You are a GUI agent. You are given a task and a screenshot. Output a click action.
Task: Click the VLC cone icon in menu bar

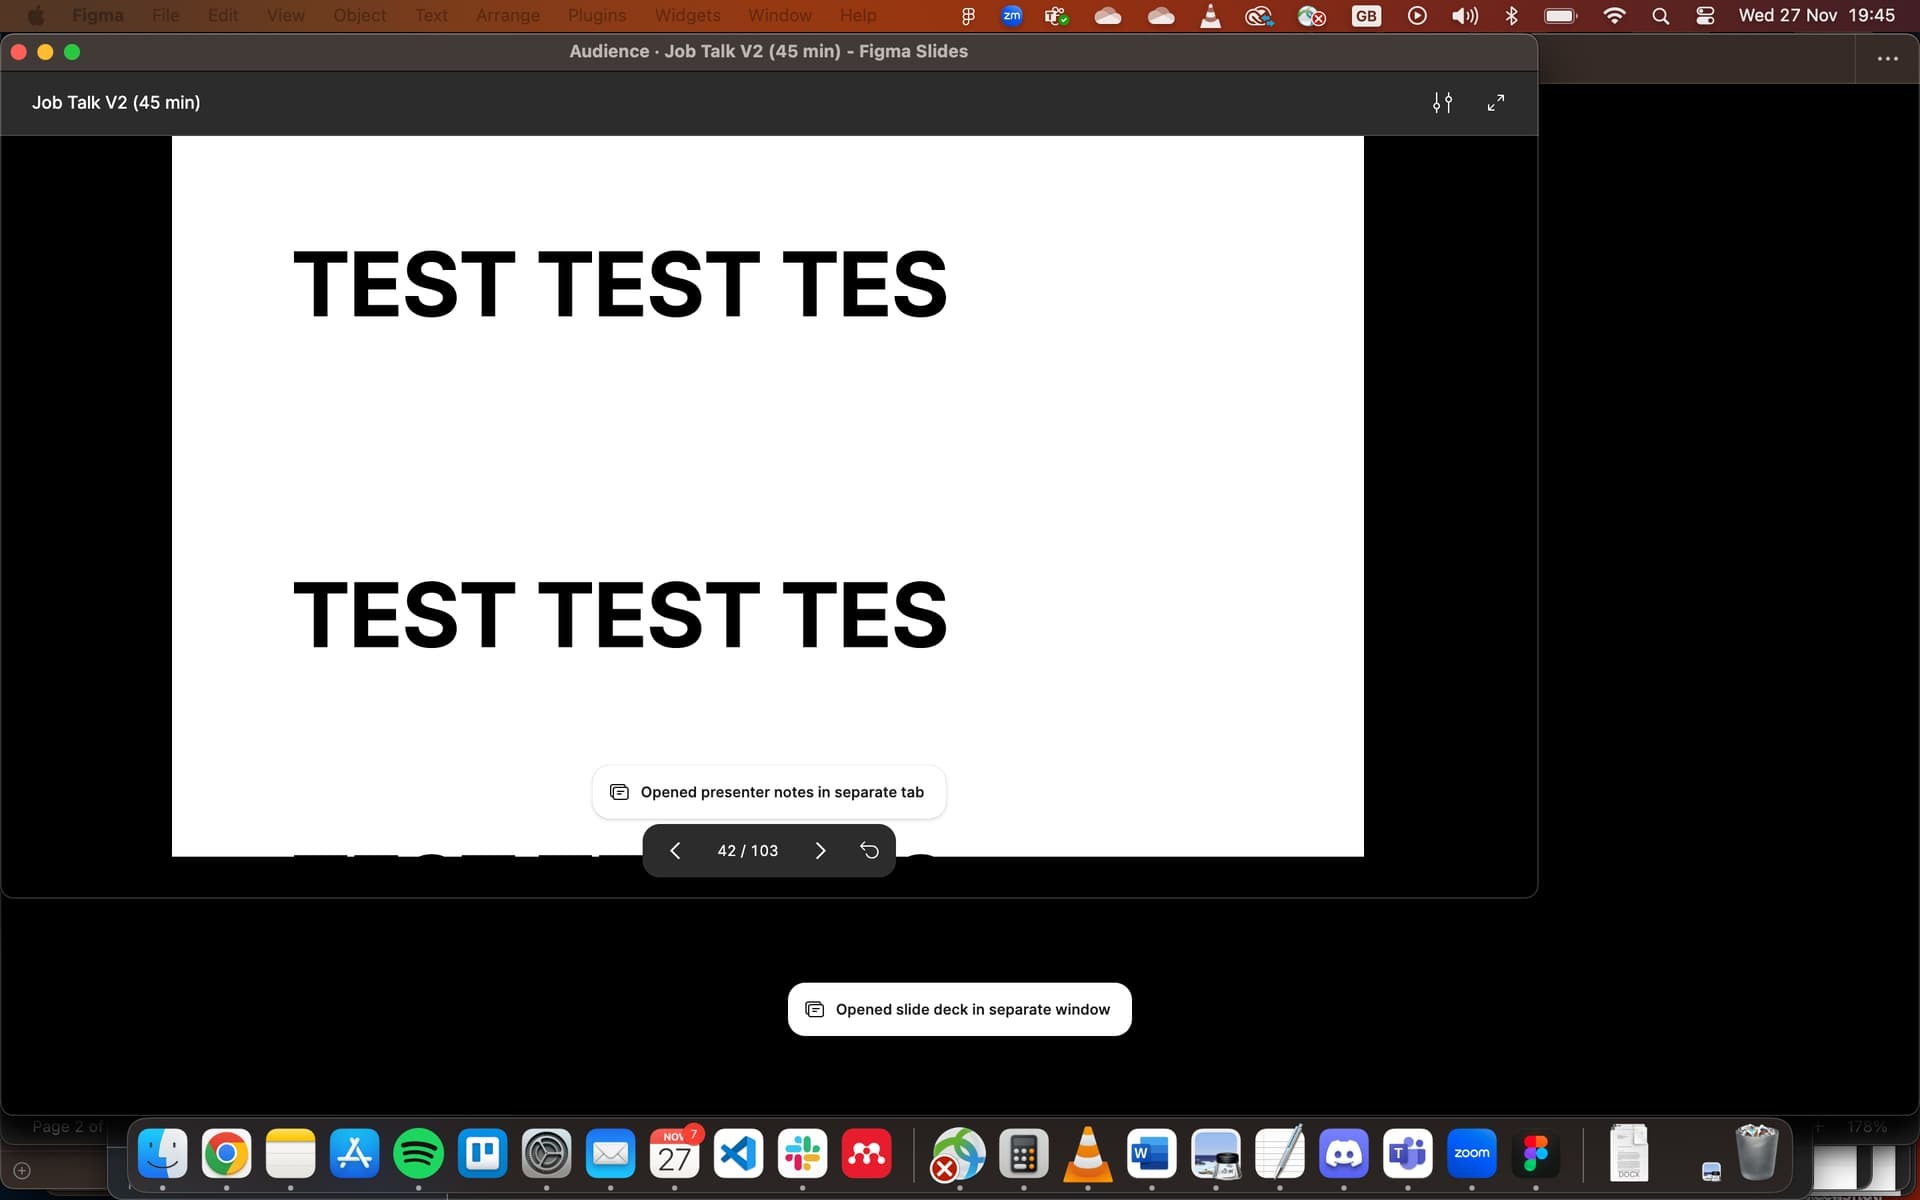(x=1210, y=16)
